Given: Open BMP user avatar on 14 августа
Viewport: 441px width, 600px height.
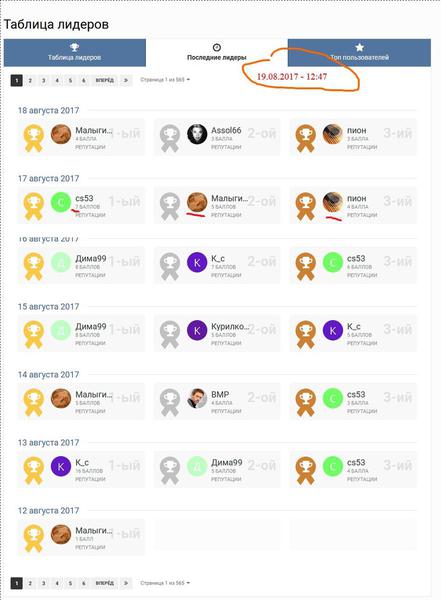Looking at the screenshot, I should coord(197,398).
